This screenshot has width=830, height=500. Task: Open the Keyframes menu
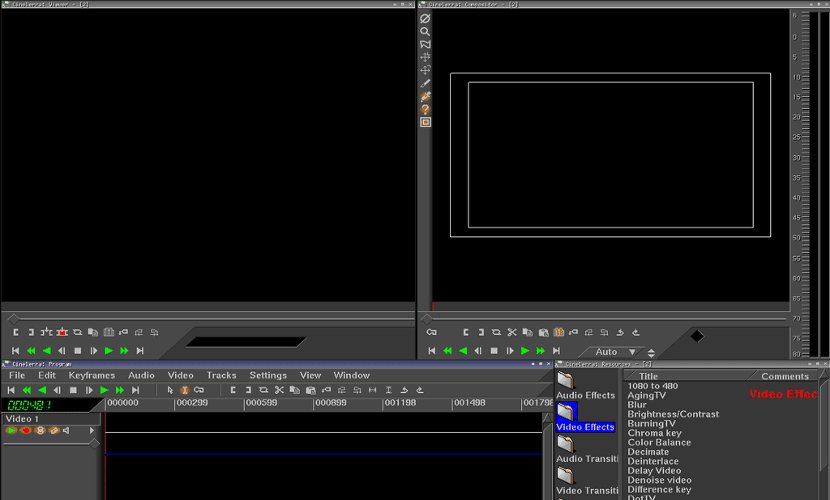pyautogui.click(x=91, y=375)
